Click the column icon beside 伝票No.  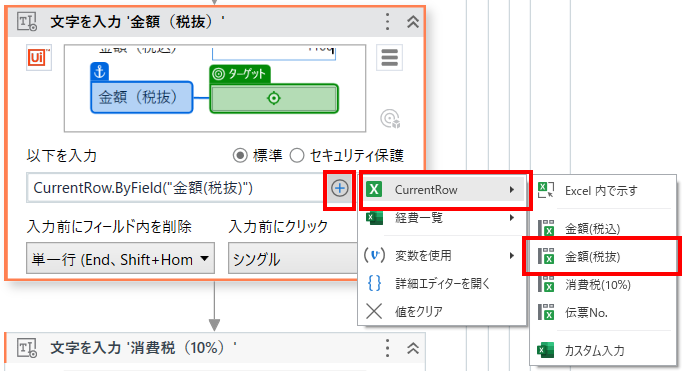(546, 312)
